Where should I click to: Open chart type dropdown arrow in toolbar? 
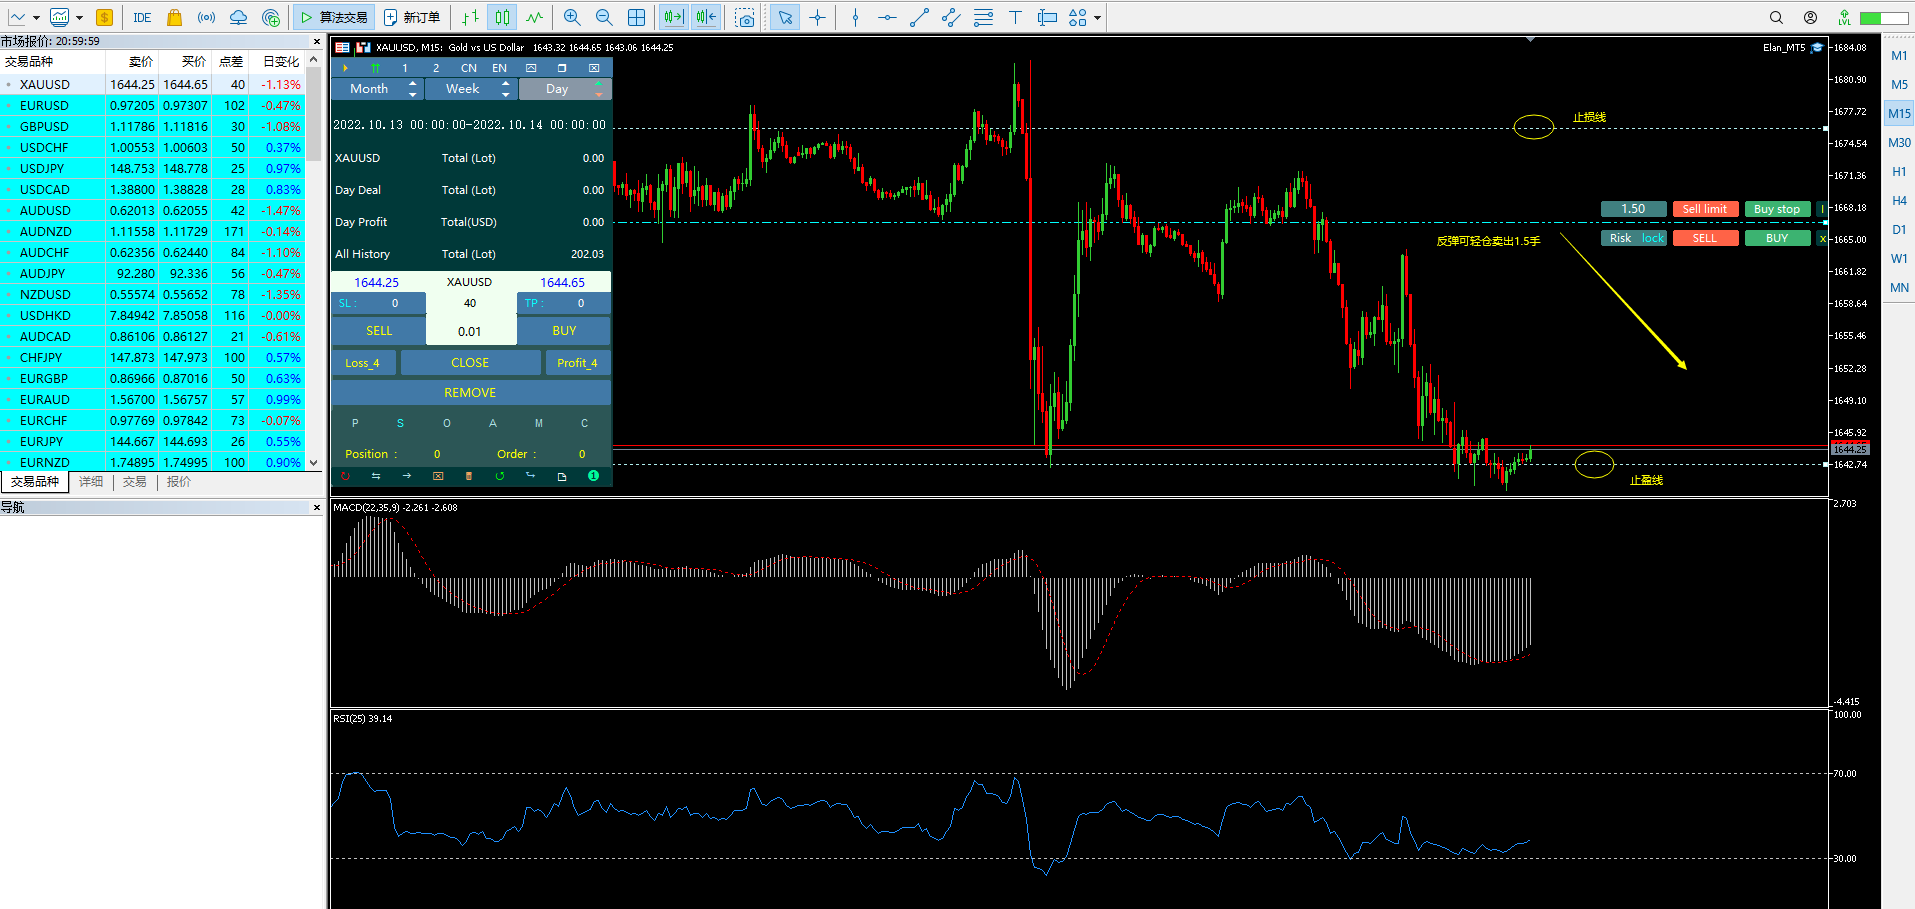coord(36,17)
